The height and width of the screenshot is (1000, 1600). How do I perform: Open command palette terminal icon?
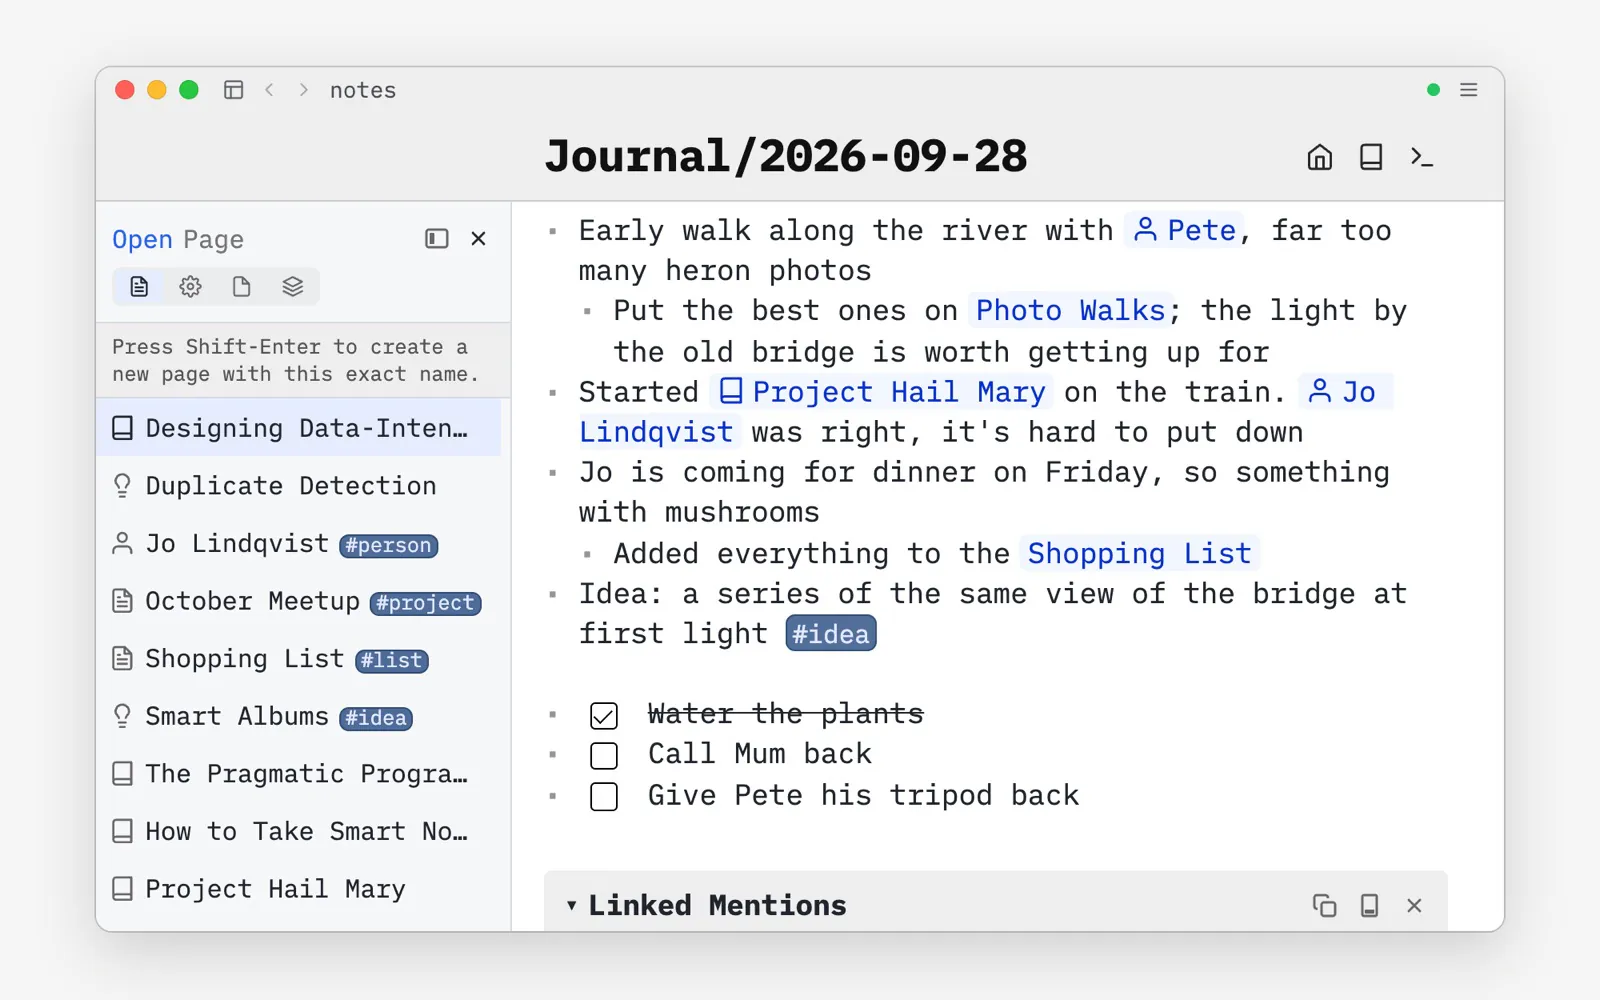coord(1422,157)
